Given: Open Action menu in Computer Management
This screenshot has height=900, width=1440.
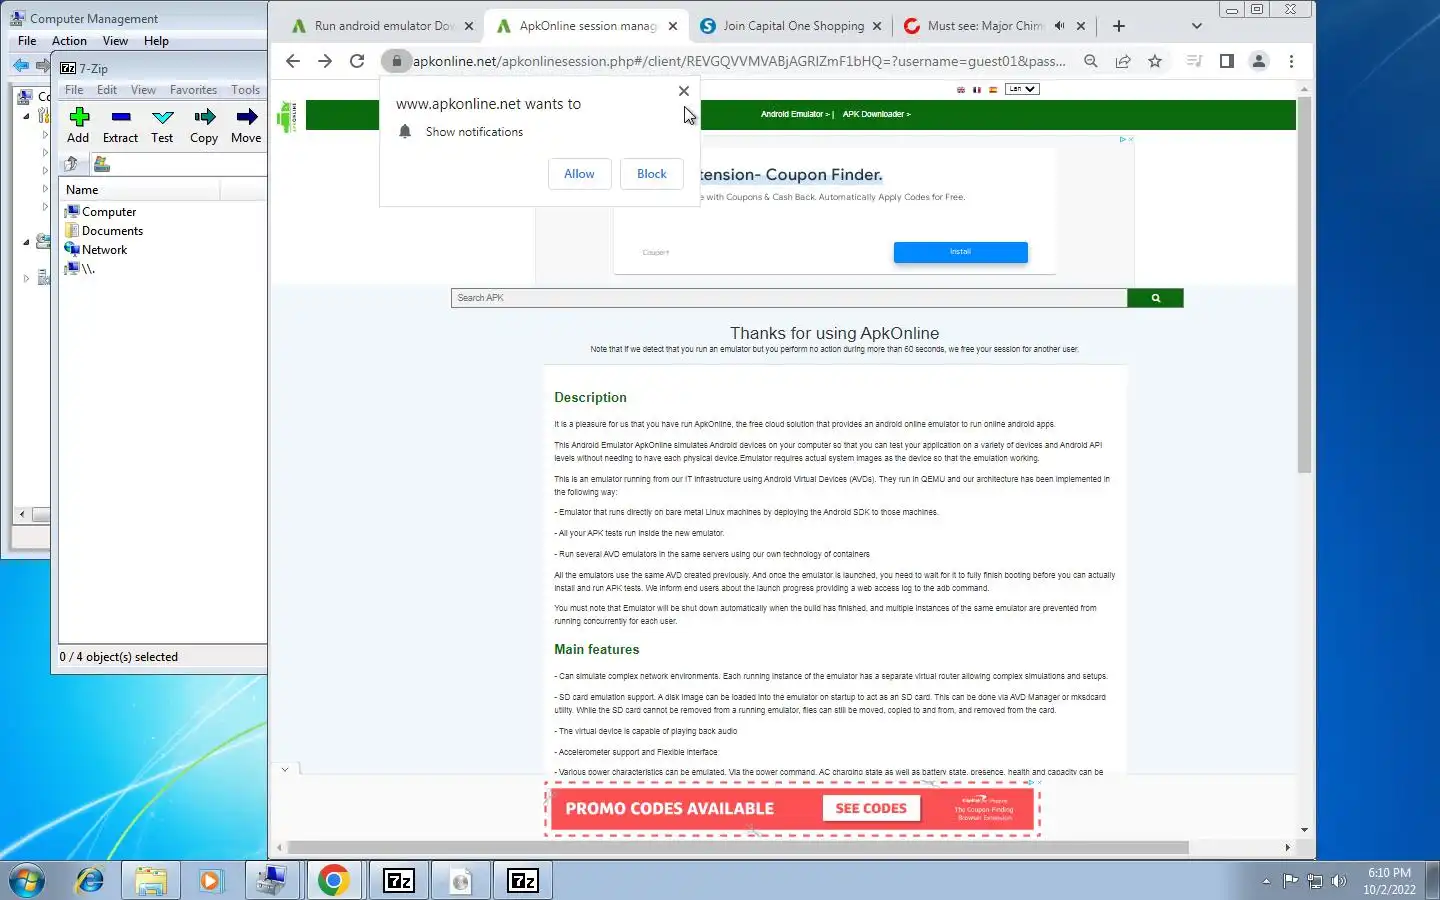Looking at the screenshot, I should (x=69, y=41).
